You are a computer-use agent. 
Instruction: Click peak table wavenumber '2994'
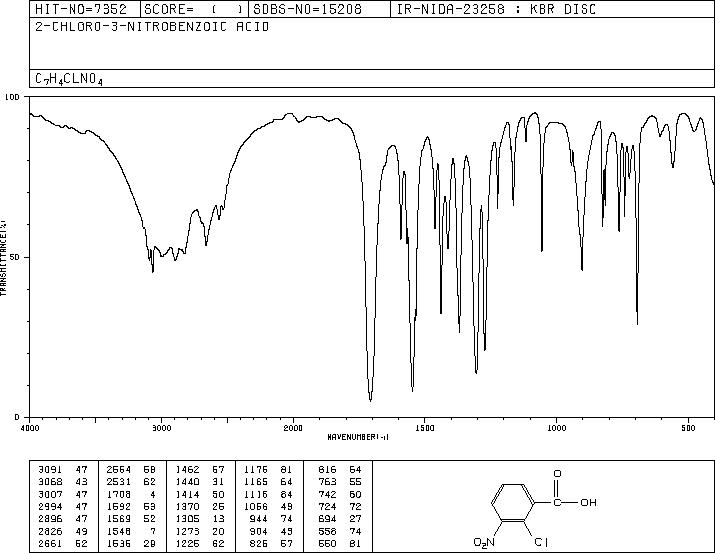tap(50, 506)
